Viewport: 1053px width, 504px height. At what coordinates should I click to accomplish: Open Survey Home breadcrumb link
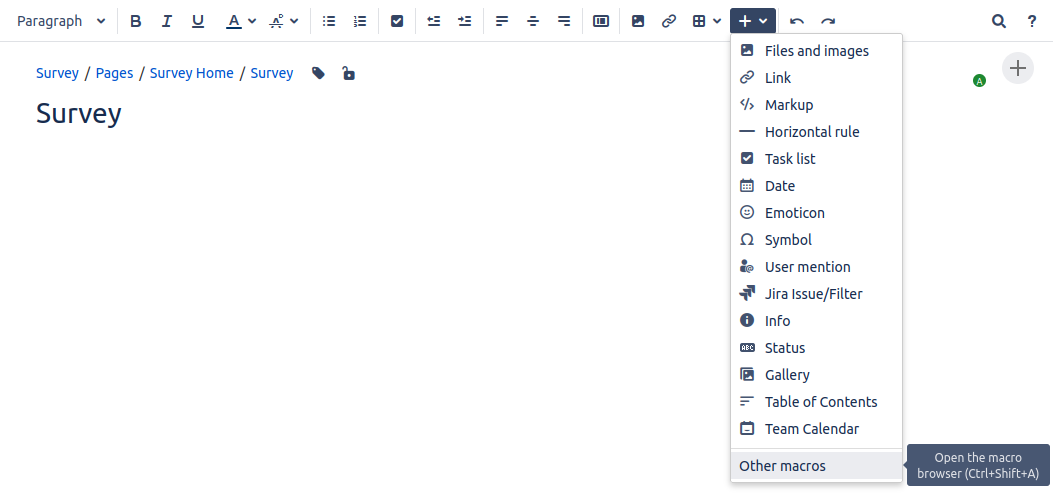[192, 73]
